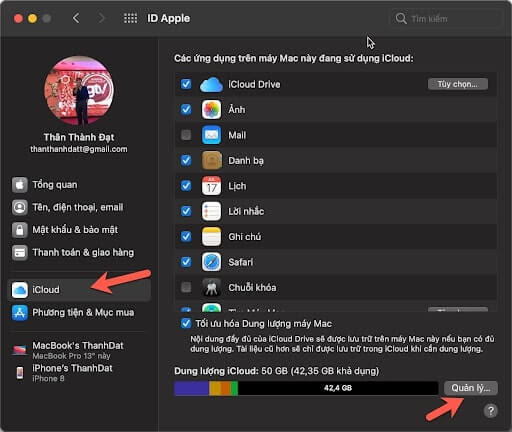Click the ID Apple window title
This screenshot has width=512, height=432.
pos(169,18)
